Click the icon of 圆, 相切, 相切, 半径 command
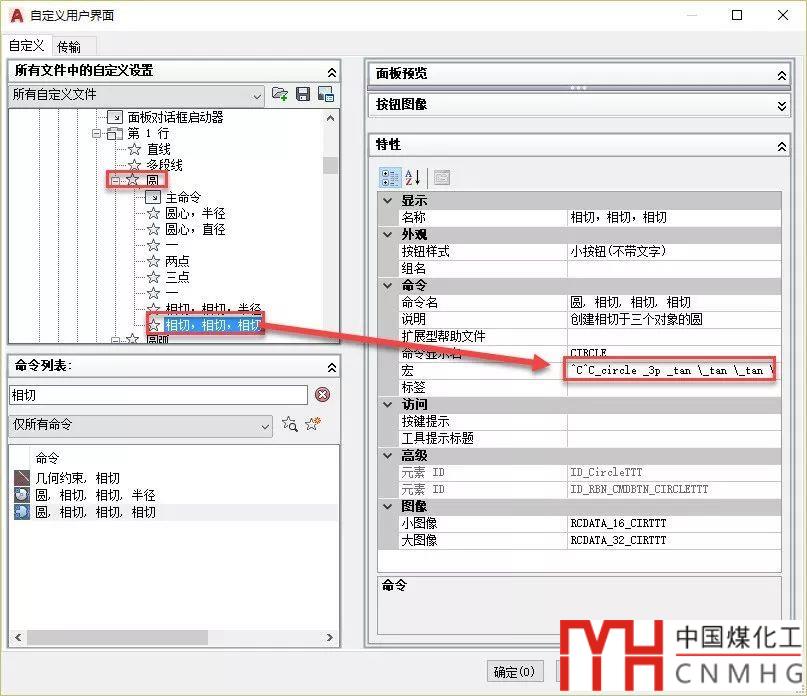The height and width of the screenshot is (696, 807). (x=22, y=495)
